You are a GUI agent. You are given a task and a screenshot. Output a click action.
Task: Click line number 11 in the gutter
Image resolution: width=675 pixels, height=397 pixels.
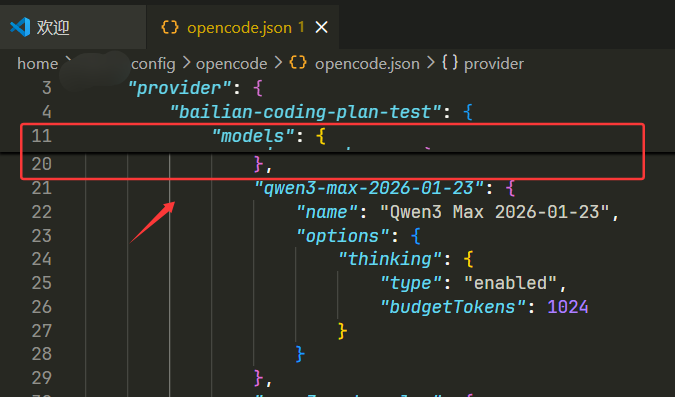[42, 136]
